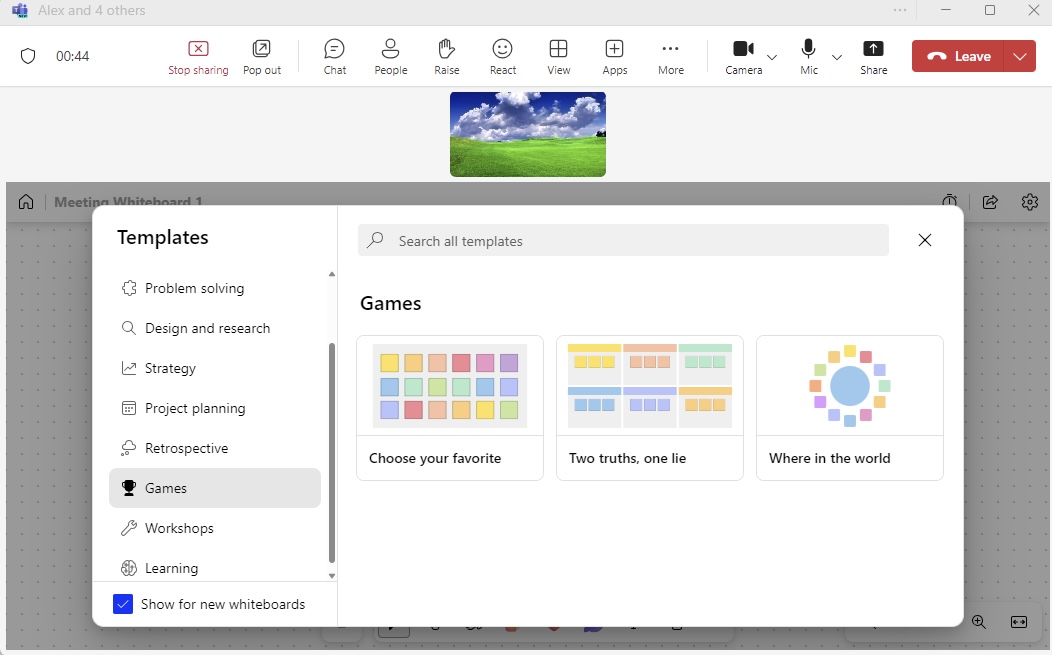The image size is (1052, 655).
Task: Open the meeting Chat
Action: pyautogui.click(x=334, y=56)
